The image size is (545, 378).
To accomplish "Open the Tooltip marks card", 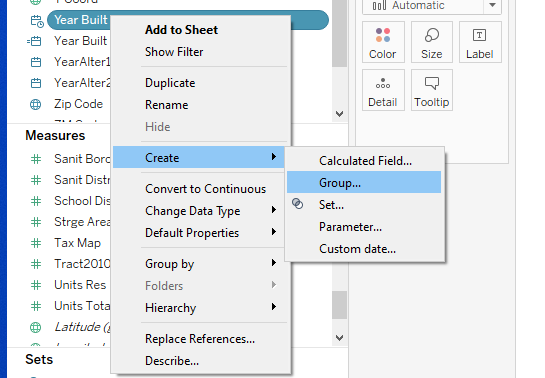I will 432,90.
